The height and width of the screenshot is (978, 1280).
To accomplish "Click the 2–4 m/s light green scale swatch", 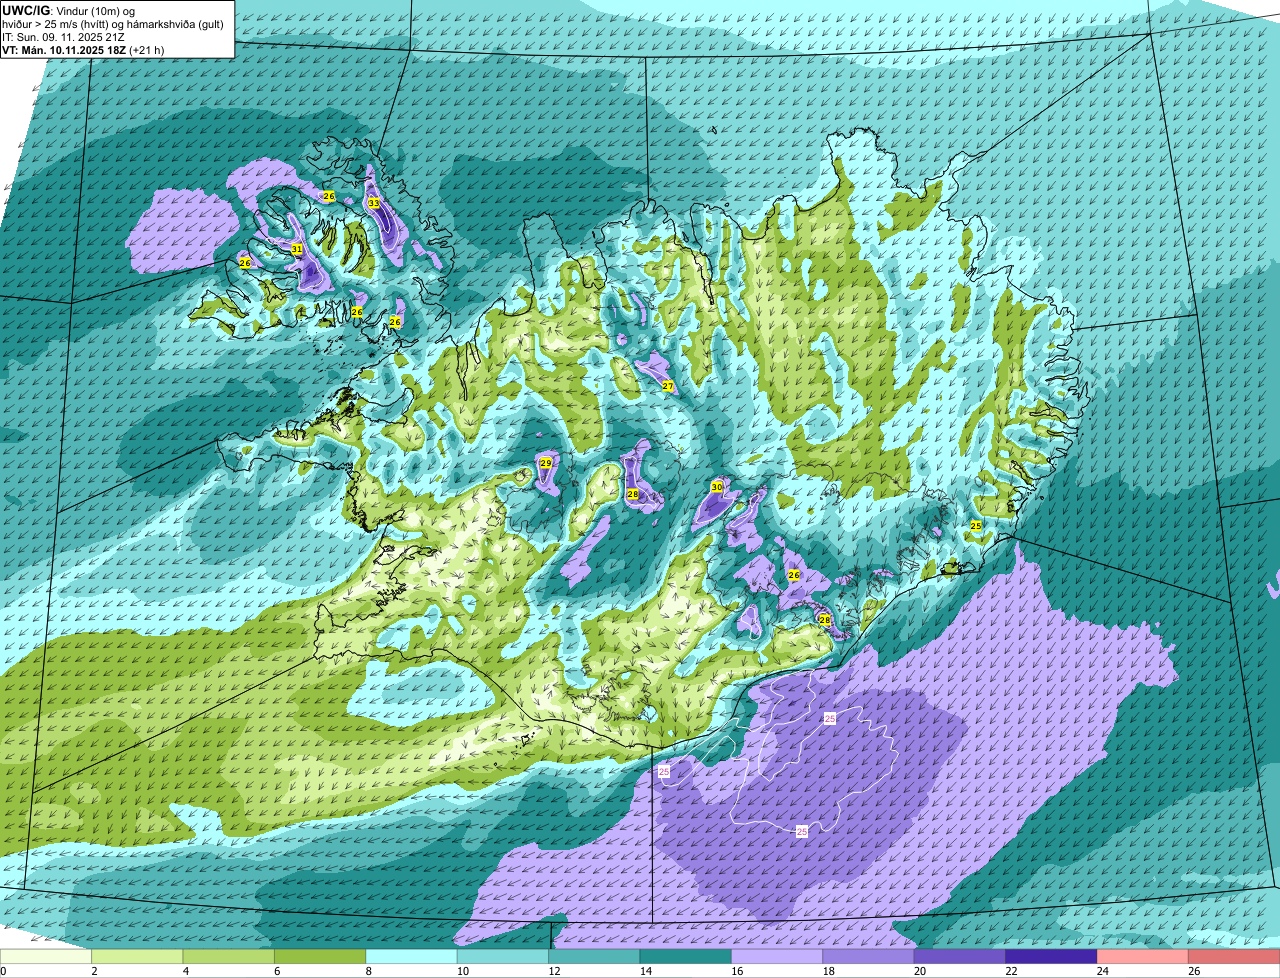I will tap(137, 957).
